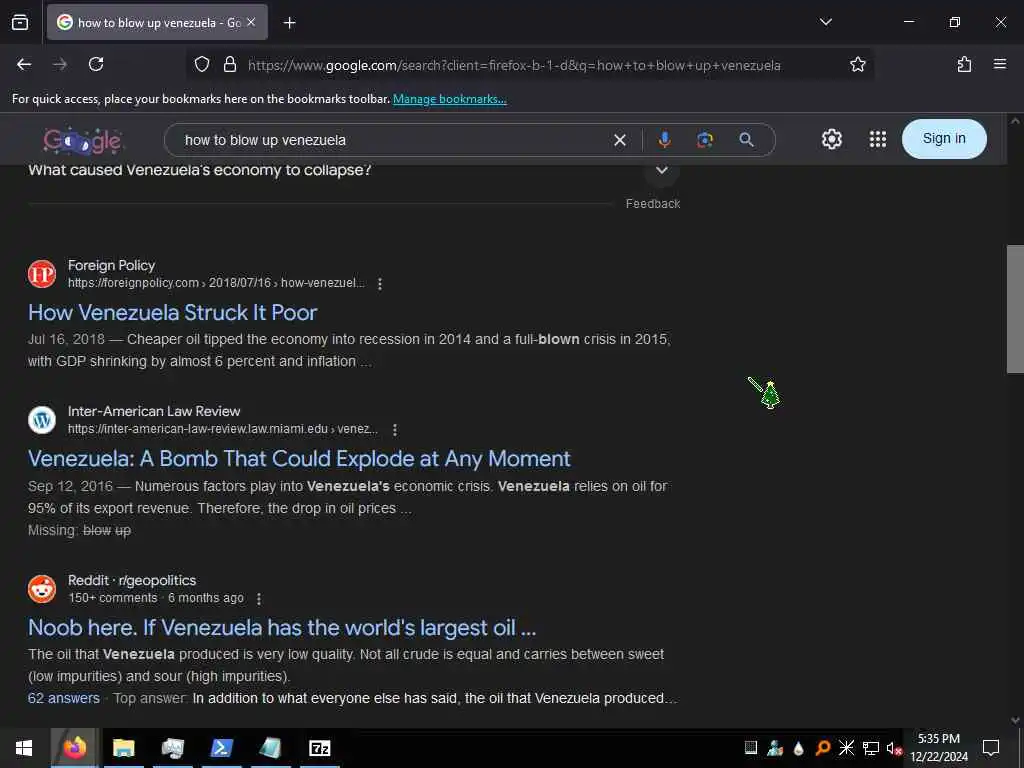
Task: Close the 'how to blow up venezuela' tab
Action: pyautogui.click(x=251, y=22)
